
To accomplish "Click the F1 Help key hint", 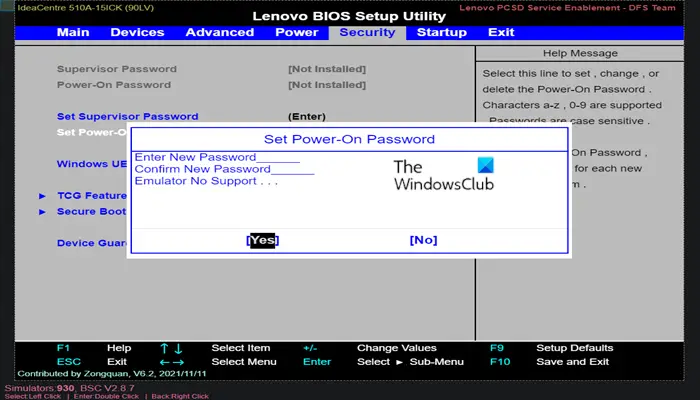I will coord(94,348).
